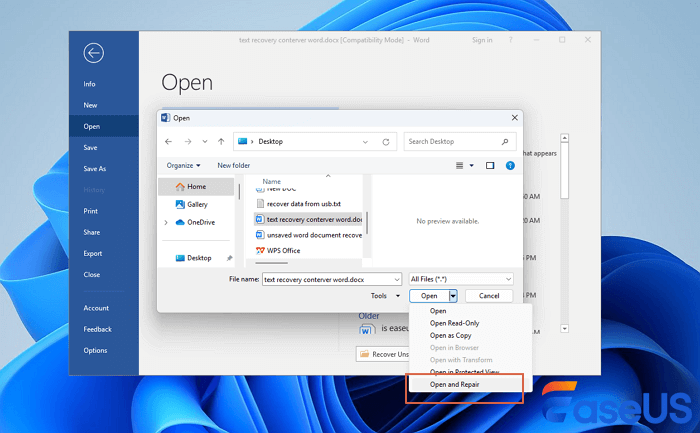The image size is (700, 433).
Task: Toggle the preview pane icon
Action: click(490, 165)
